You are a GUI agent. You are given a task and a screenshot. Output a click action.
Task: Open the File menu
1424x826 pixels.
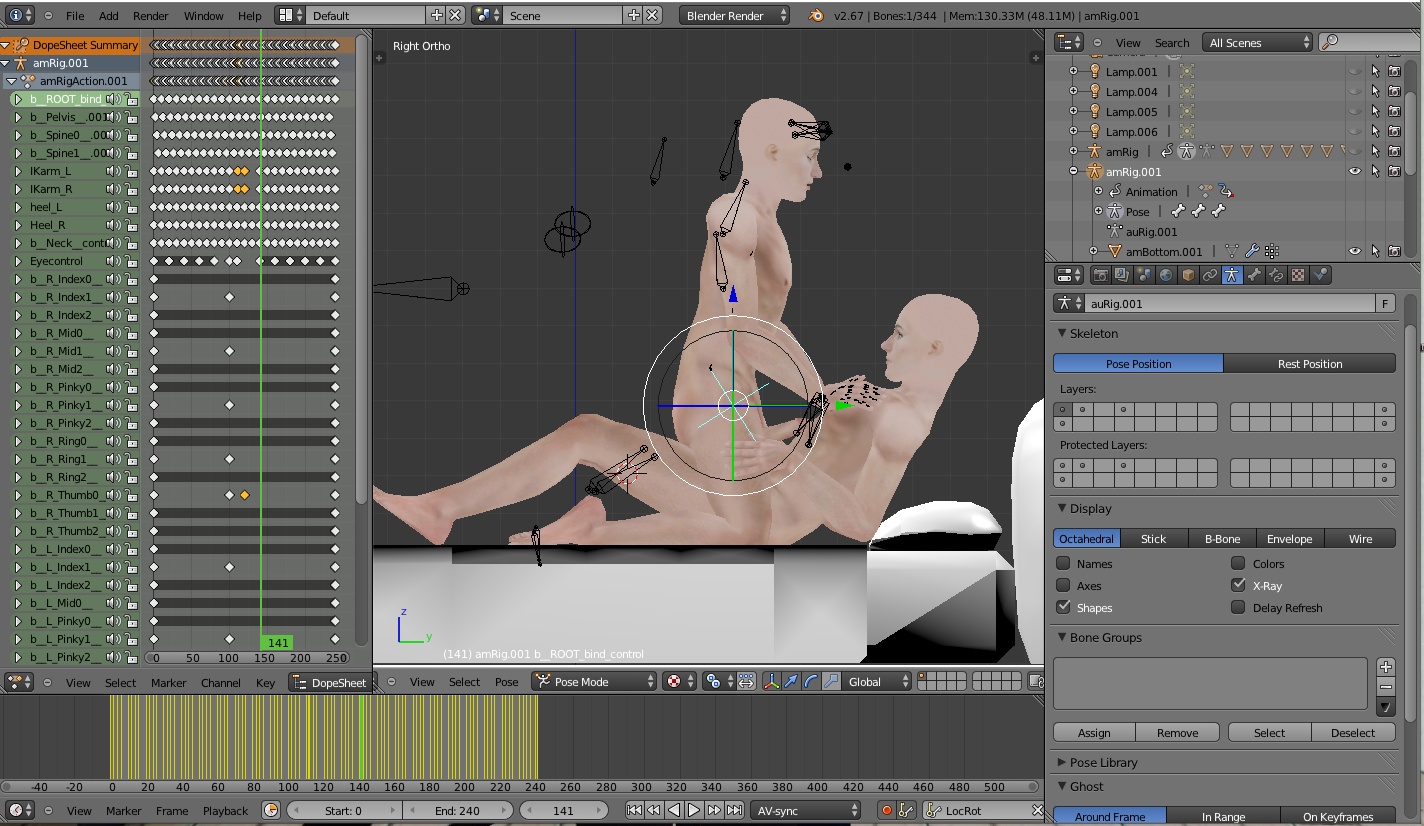coord(75,16)
